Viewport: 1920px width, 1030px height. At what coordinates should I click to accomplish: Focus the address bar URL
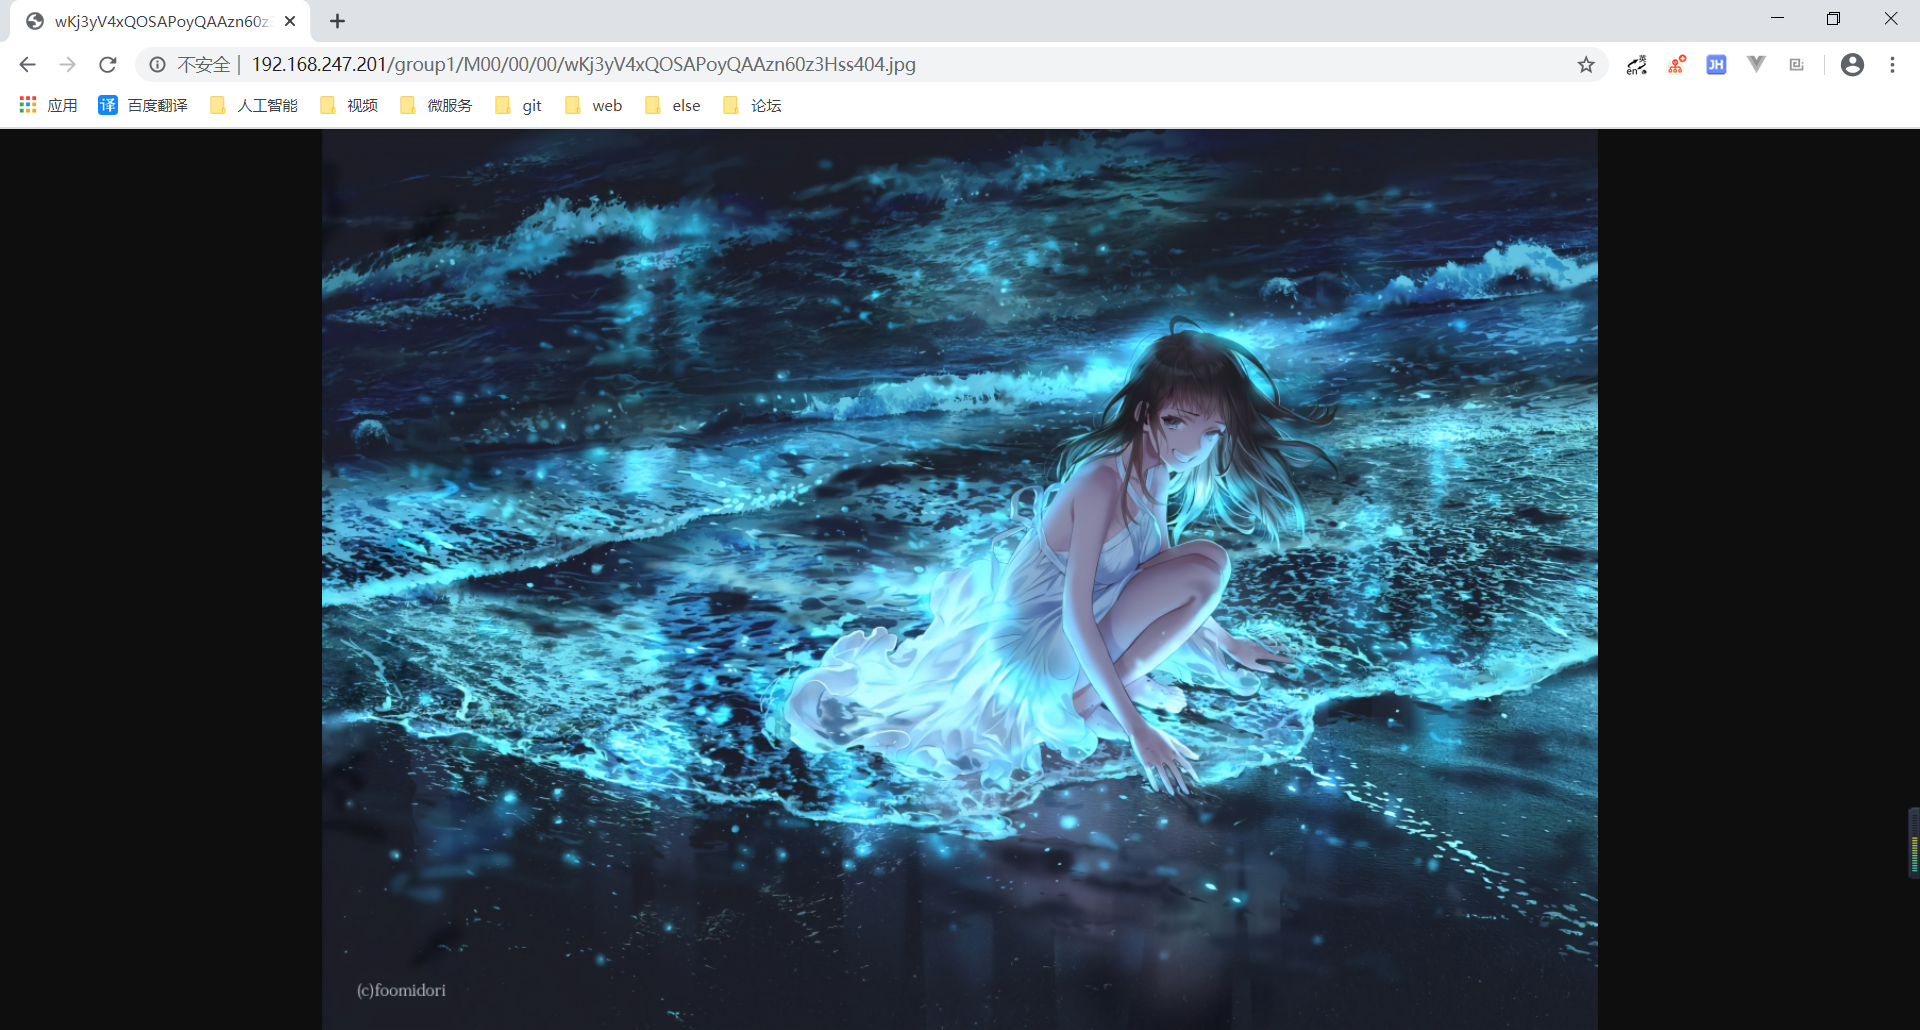click(x=583, y=65)
